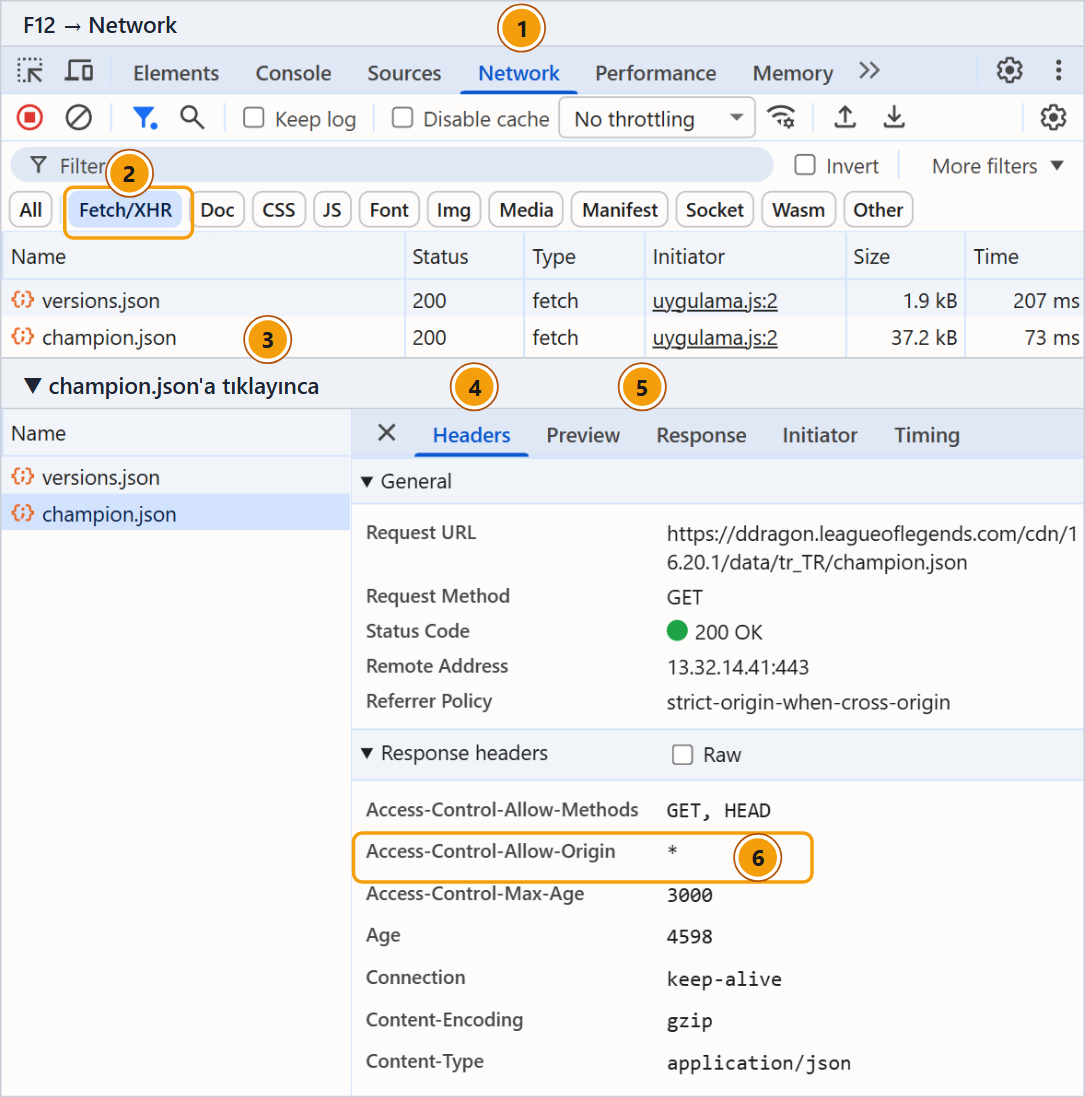The height and width of the screenshot is (1097, 1085).
Task: Select the All filter chip
Action: point(31,210)
